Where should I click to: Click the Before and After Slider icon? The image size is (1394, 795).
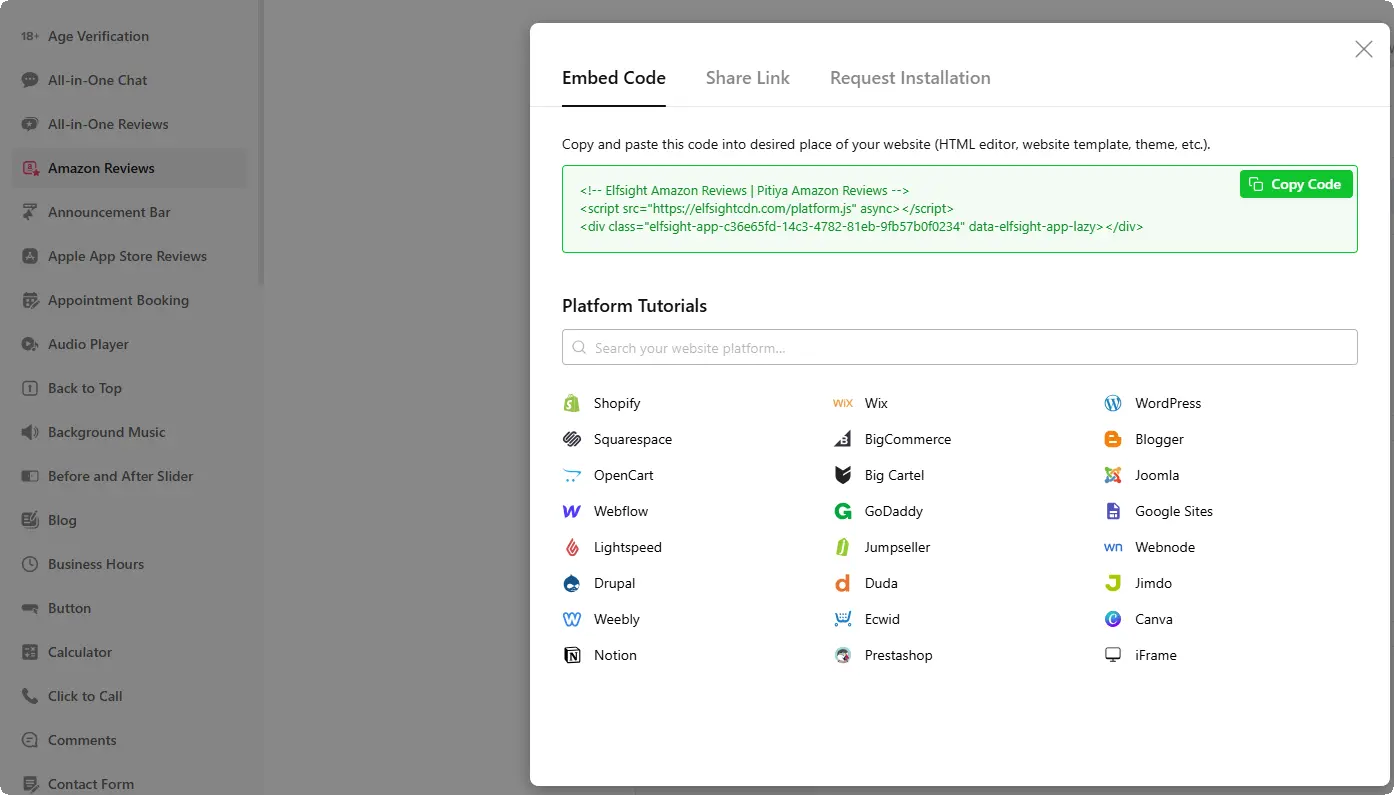[x=30, y=476]
